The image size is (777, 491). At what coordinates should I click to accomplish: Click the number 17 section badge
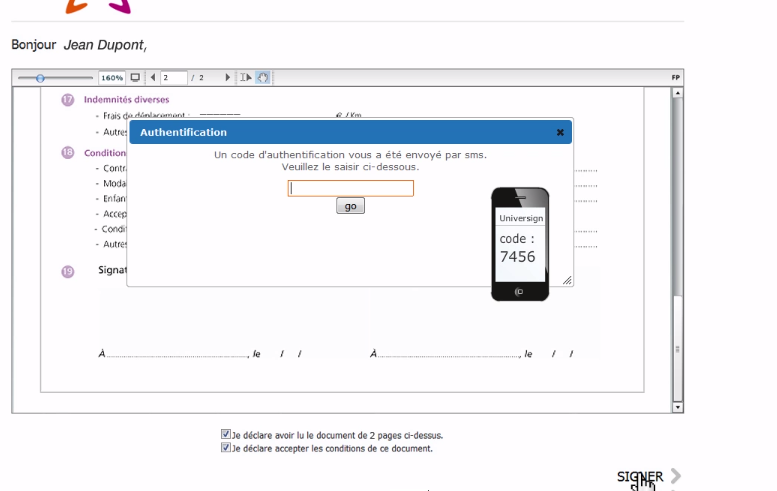pos(68,100)
